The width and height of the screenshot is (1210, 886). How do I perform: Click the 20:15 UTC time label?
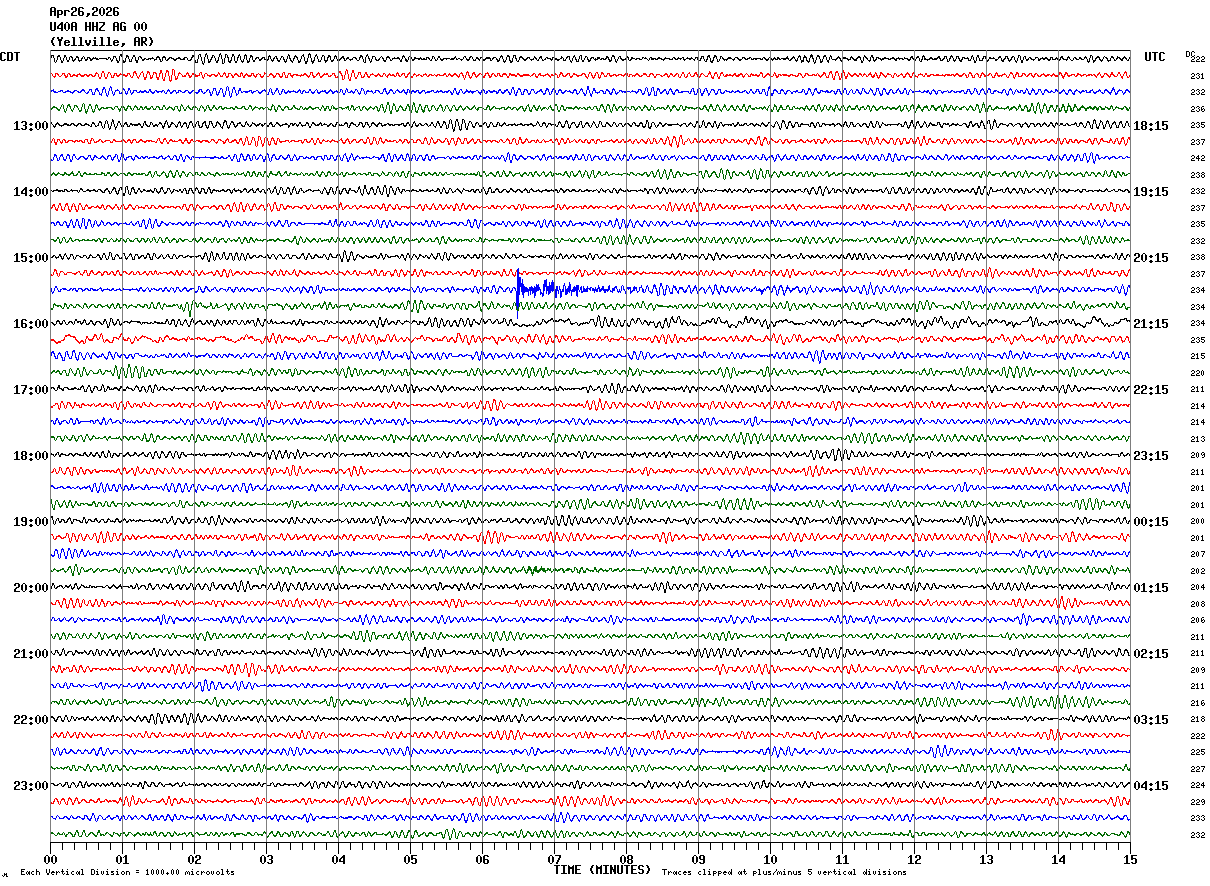[1151, 258]
